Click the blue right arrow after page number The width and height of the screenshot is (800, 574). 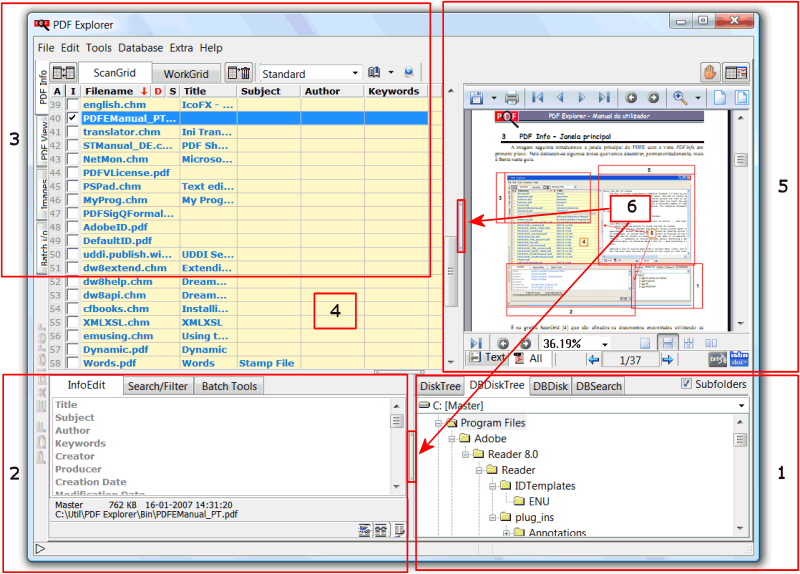pyautogui.click(x=667, y=360)
